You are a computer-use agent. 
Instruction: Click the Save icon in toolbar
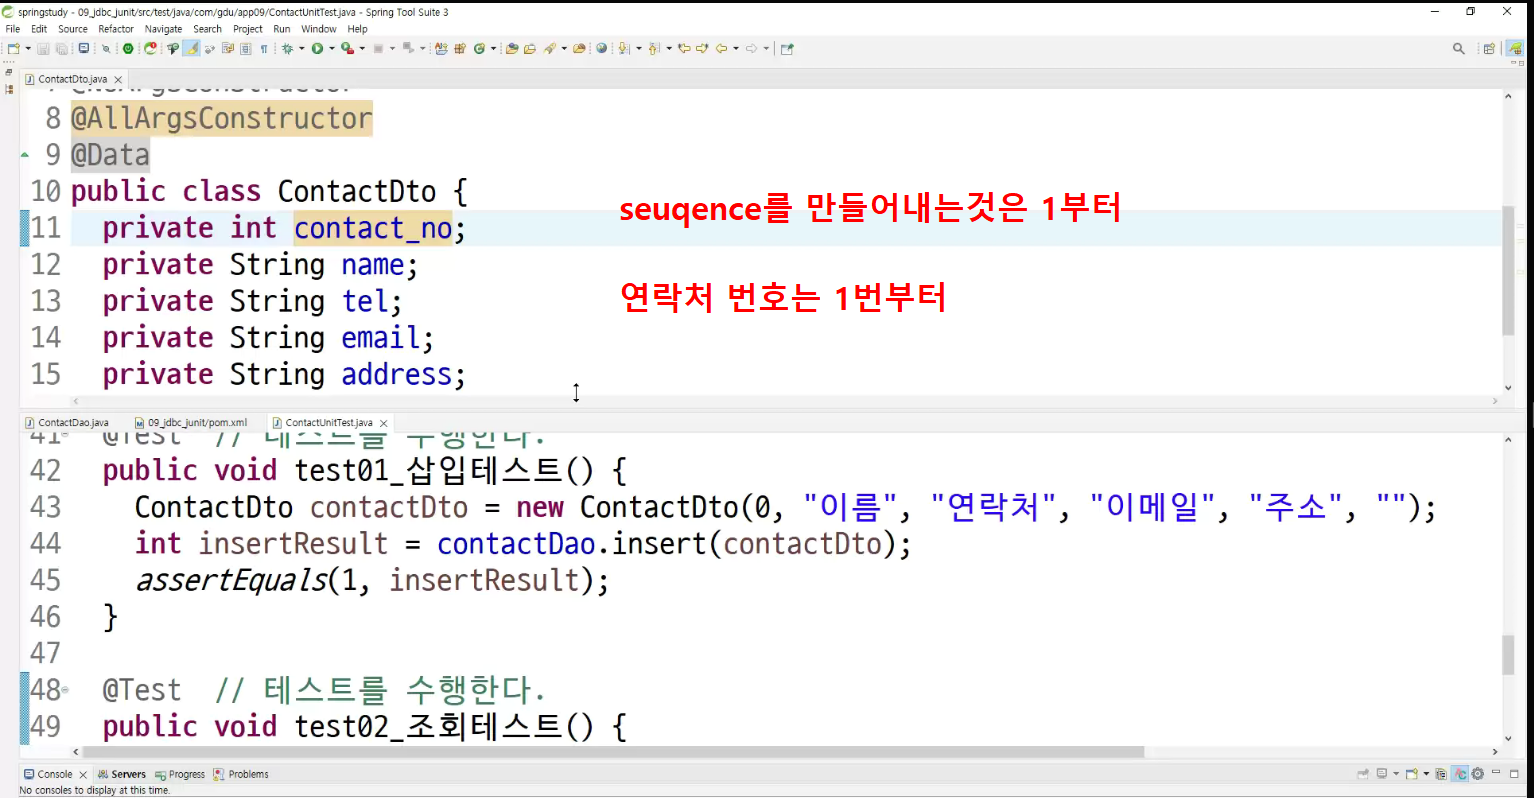pyautogui.click(x=43, y=48)
